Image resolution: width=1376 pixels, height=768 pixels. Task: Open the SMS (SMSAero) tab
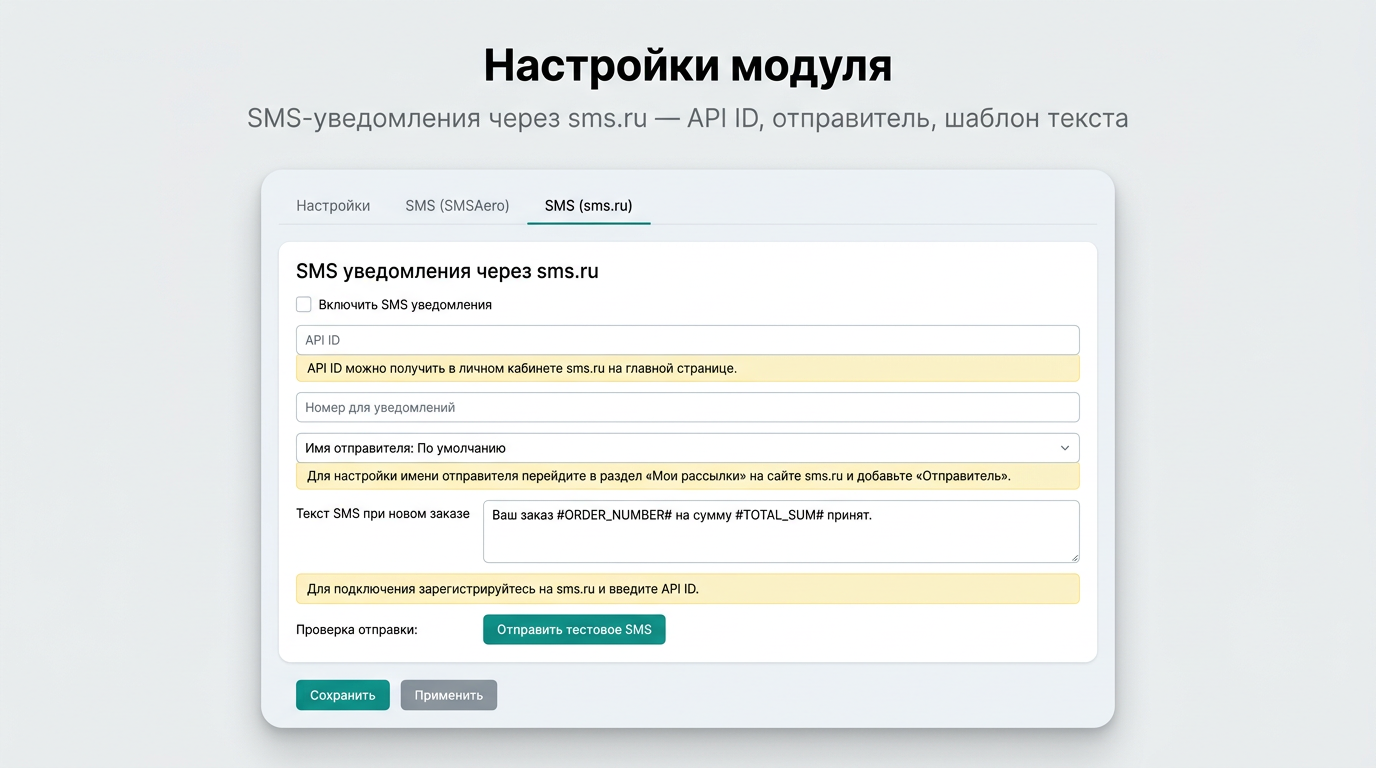point(457,206)
